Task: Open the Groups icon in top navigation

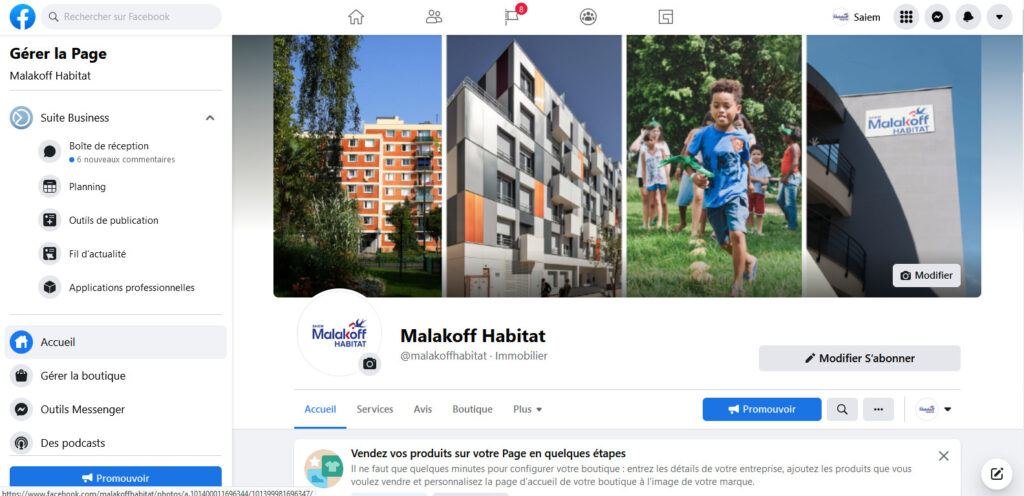Action: tap(588, 17)
